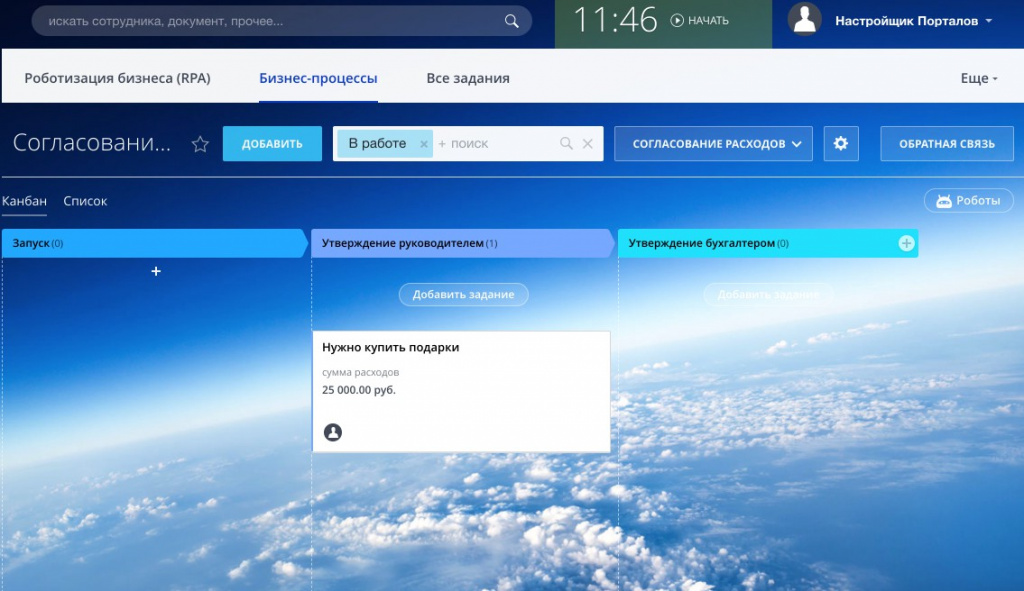Switch to the Канбан view
1024x591 pixels.
[x=24, y=201]
